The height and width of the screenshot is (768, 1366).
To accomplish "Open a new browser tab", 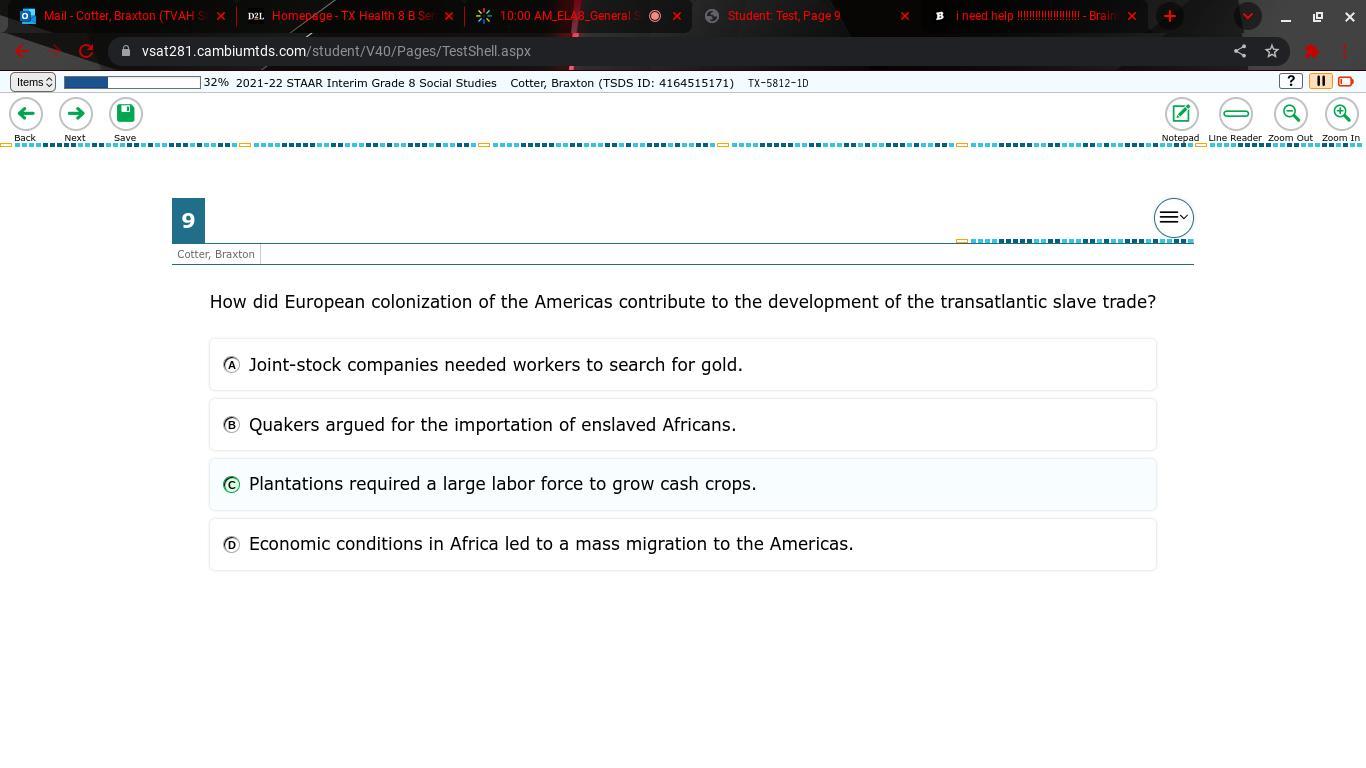I will click(1169, 16).
